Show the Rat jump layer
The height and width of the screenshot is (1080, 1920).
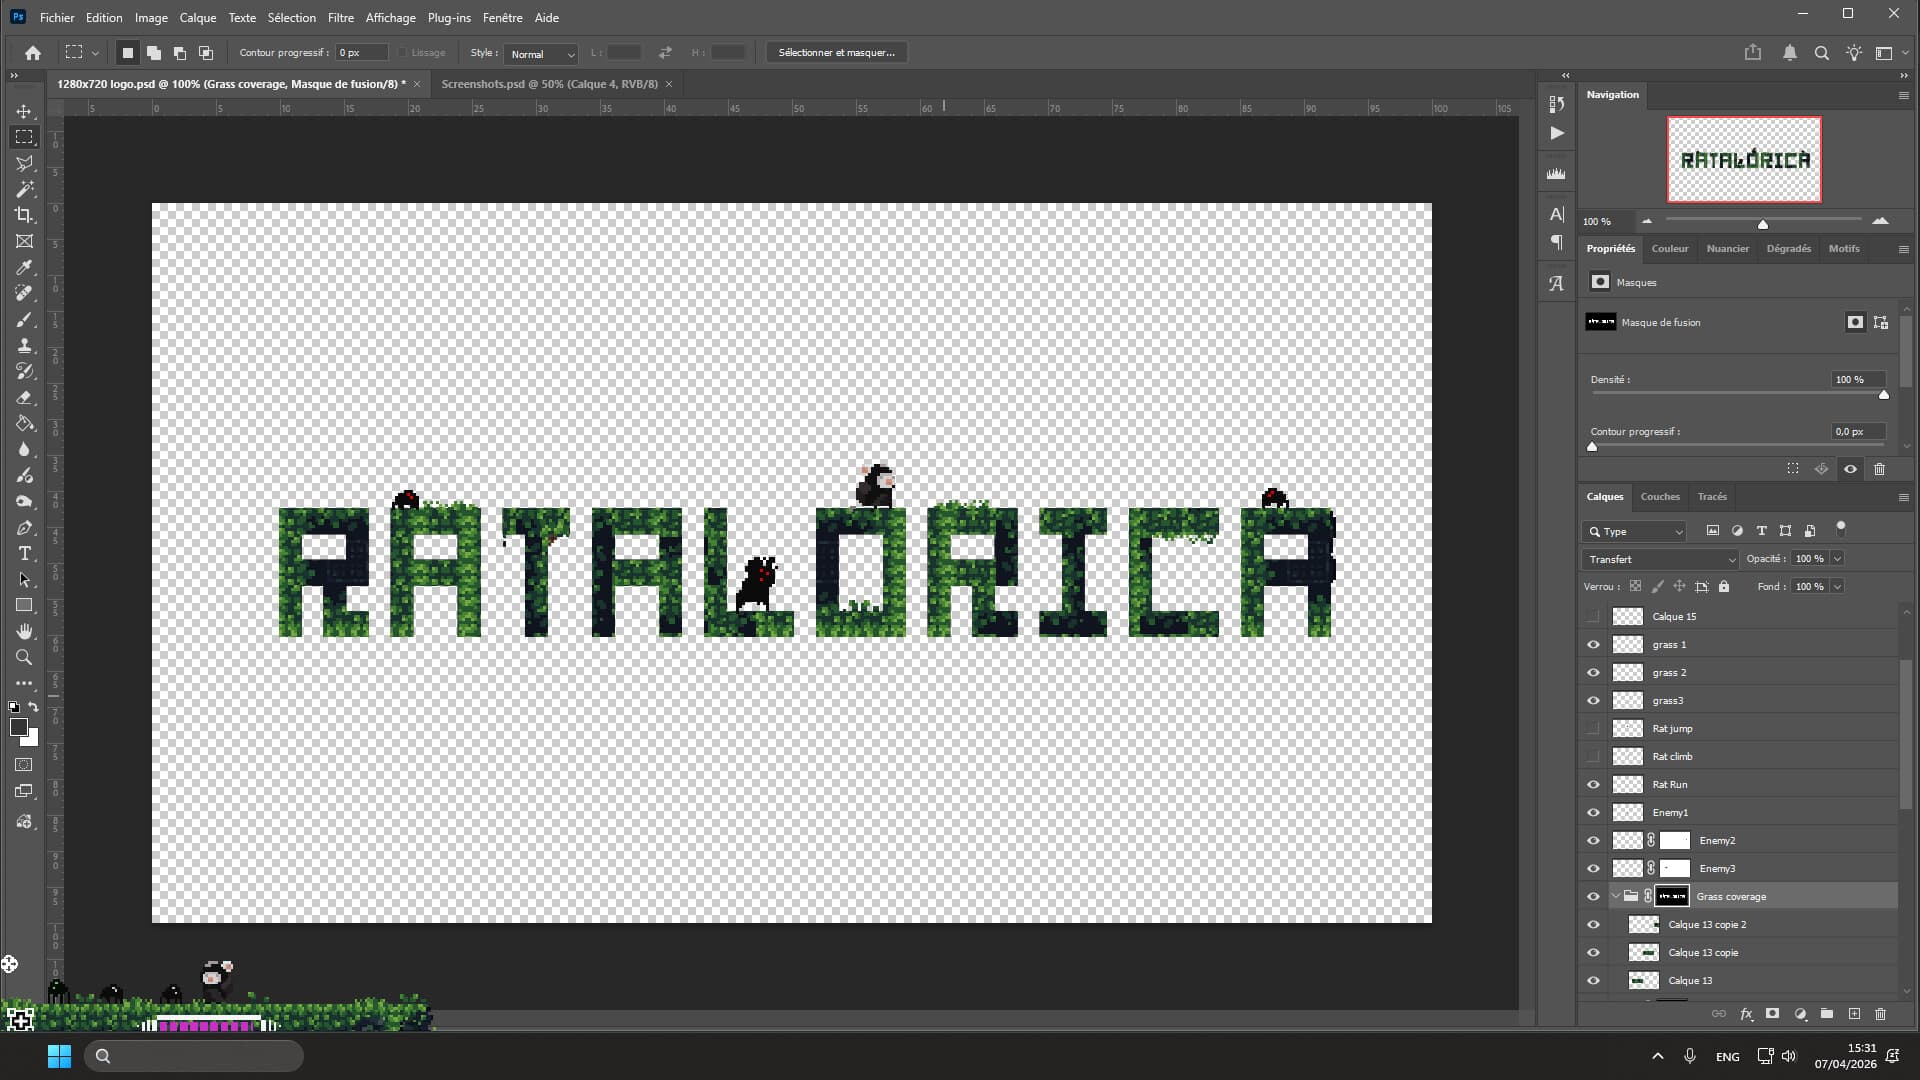(x=1593, y=729)
